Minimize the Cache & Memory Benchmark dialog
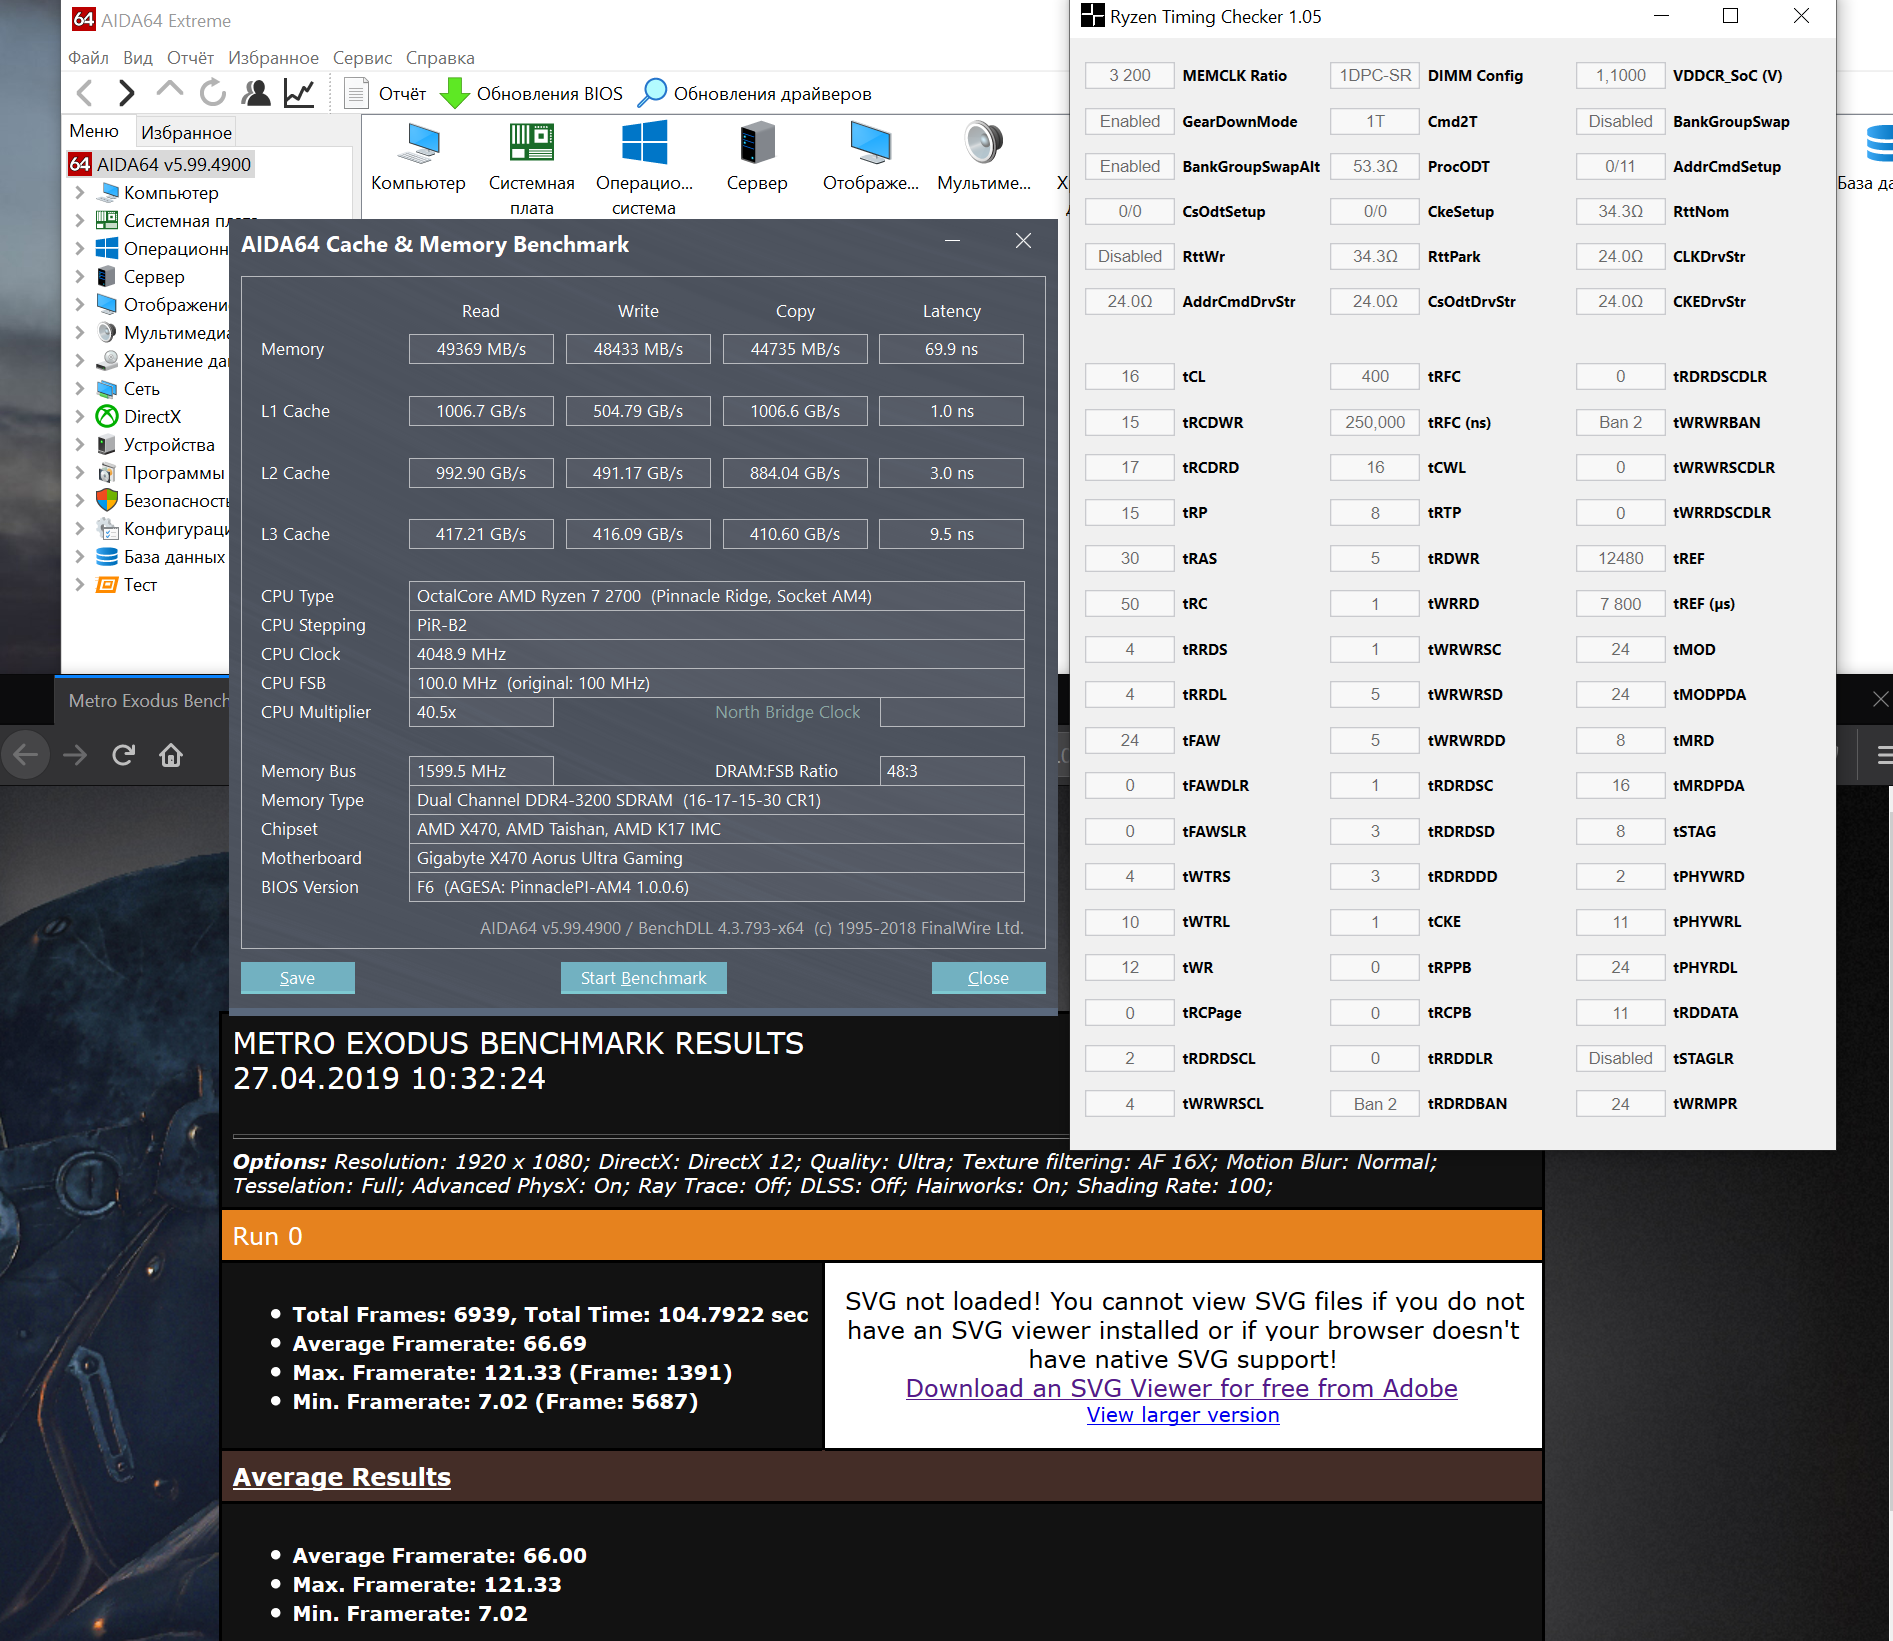 tap(952, 241)
